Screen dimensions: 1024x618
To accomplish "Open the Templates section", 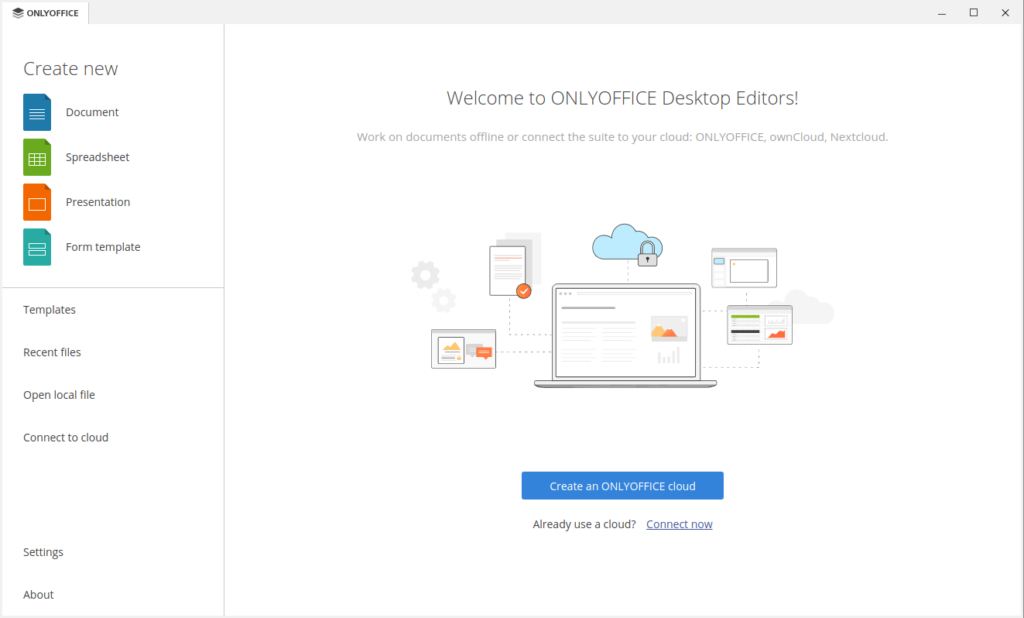I will coord(50,310).
